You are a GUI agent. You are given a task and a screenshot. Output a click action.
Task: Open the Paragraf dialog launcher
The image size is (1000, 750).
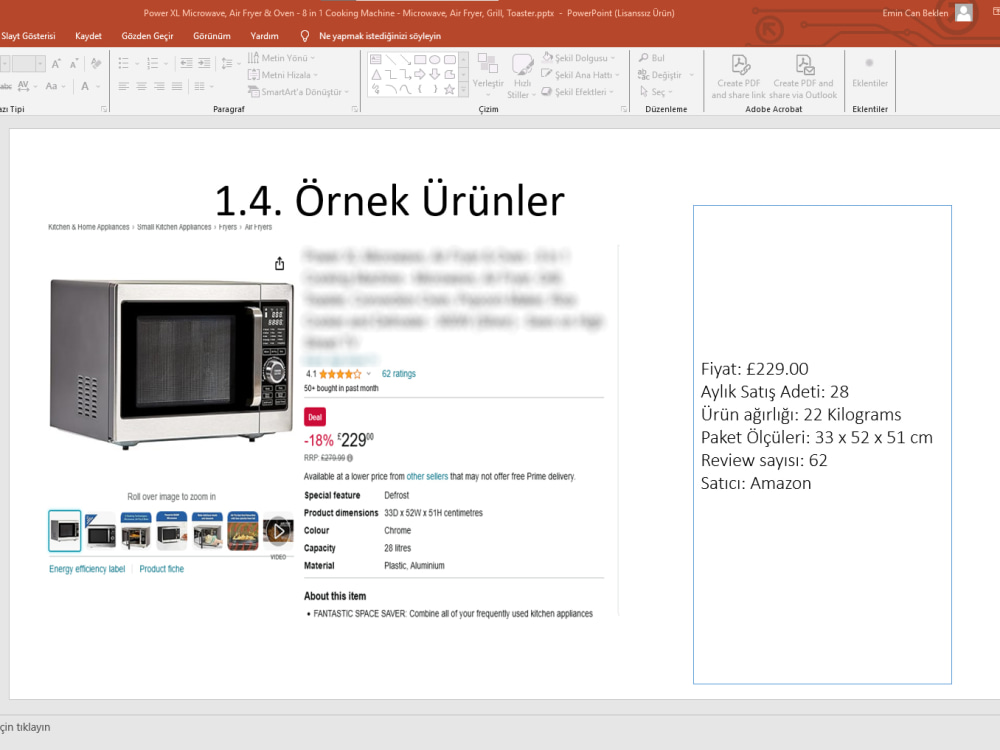tap(355, 109)
